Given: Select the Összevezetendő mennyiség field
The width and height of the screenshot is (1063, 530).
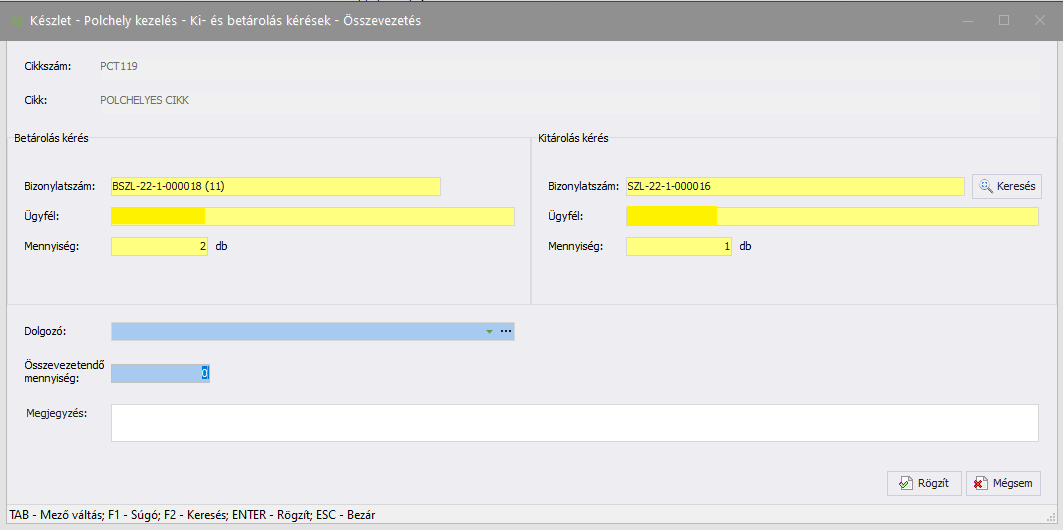Looking at the screenshot, I should [x=160, y=373].
